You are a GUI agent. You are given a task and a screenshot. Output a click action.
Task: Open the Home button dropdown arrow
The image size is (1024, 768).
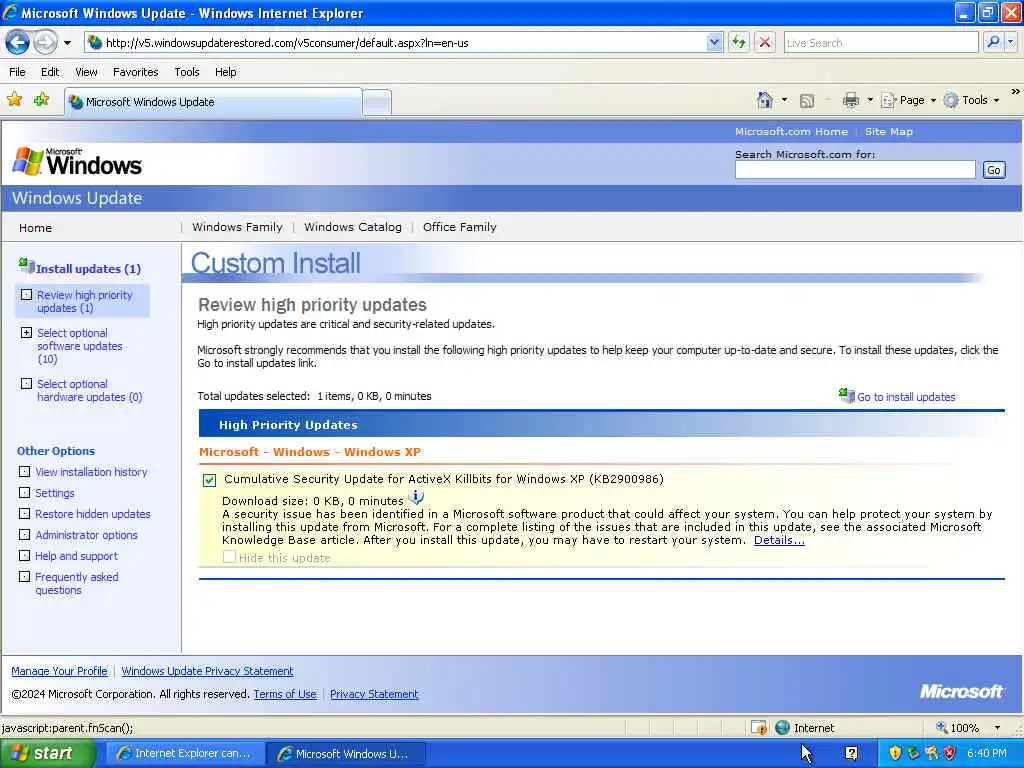(x=784, y=100)
